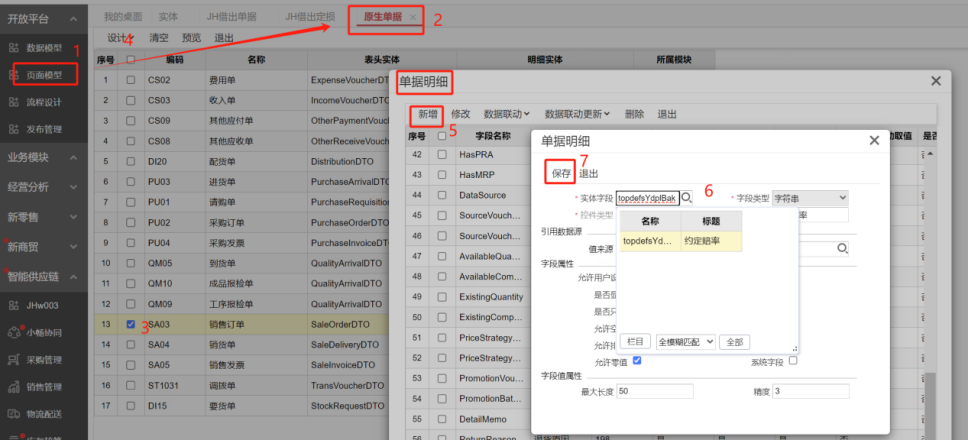This screenshot has height=441, width=968.
Task: Open 小畅协同 via its sidebar icon
Action: pyautogui.click(x=14, y=332)
